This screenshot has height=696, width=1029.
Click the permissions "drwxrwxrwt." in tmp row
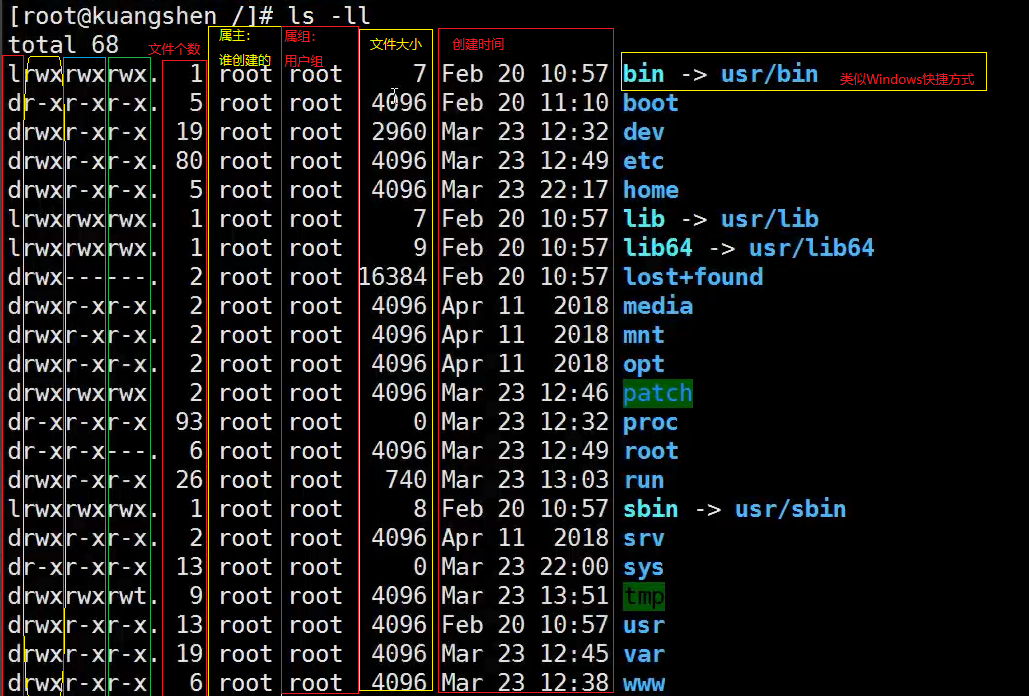coord(83,596)
